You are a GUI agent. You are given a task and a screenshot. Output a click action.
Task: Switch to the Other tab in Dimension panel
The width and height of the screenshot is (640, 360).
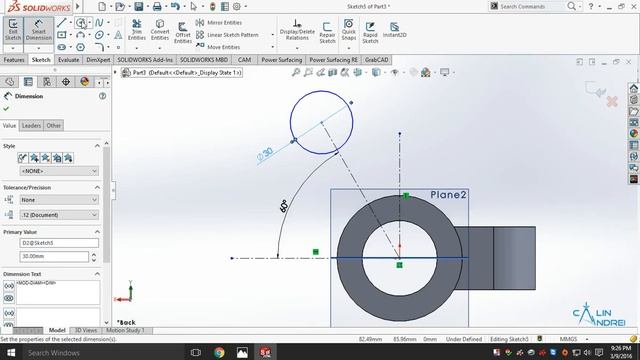click(53, 126)
